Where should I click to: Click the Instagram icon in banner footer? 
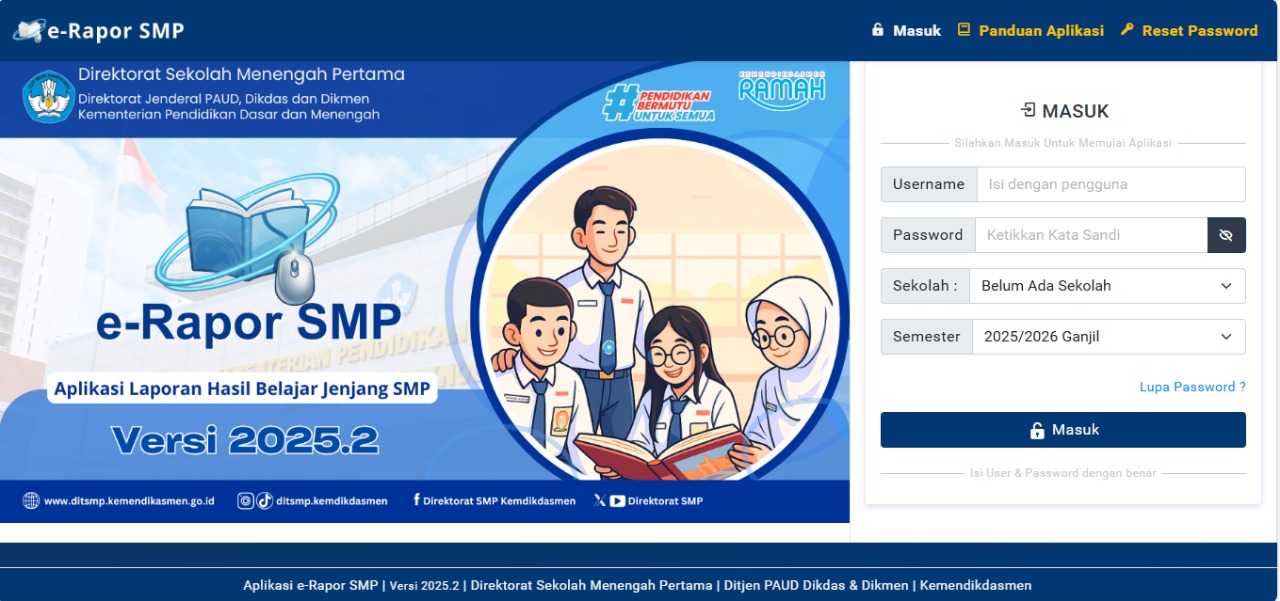click(x=245, y=501)
